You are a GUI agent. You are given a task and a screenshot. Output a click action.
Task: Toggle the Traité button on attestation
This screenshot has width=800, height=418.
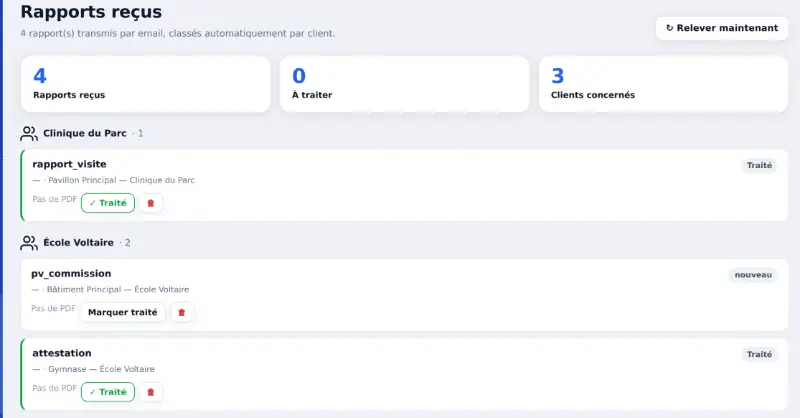tap(108, 392)
